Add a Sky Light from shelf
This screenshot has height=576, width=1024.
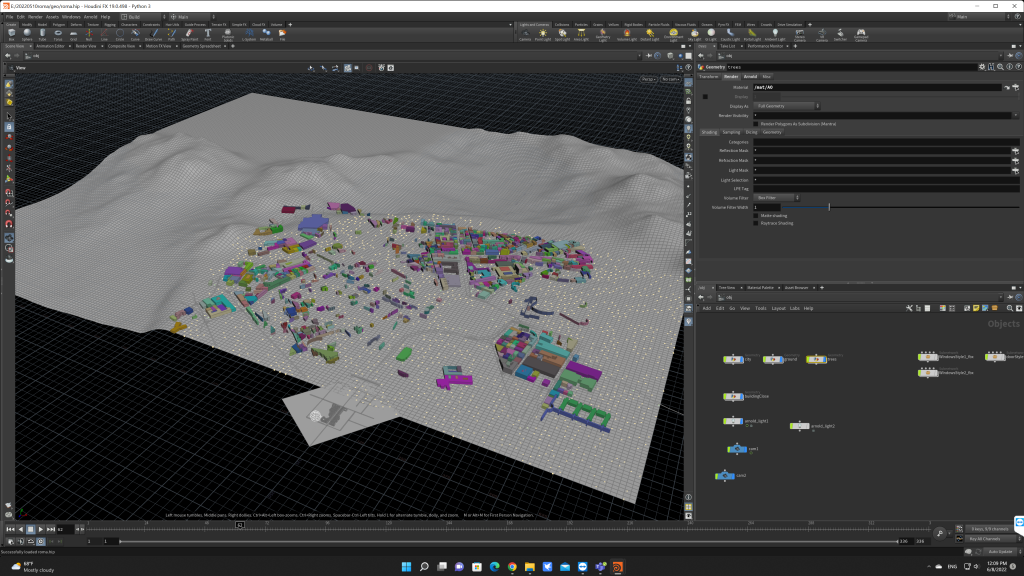point(694,35)
